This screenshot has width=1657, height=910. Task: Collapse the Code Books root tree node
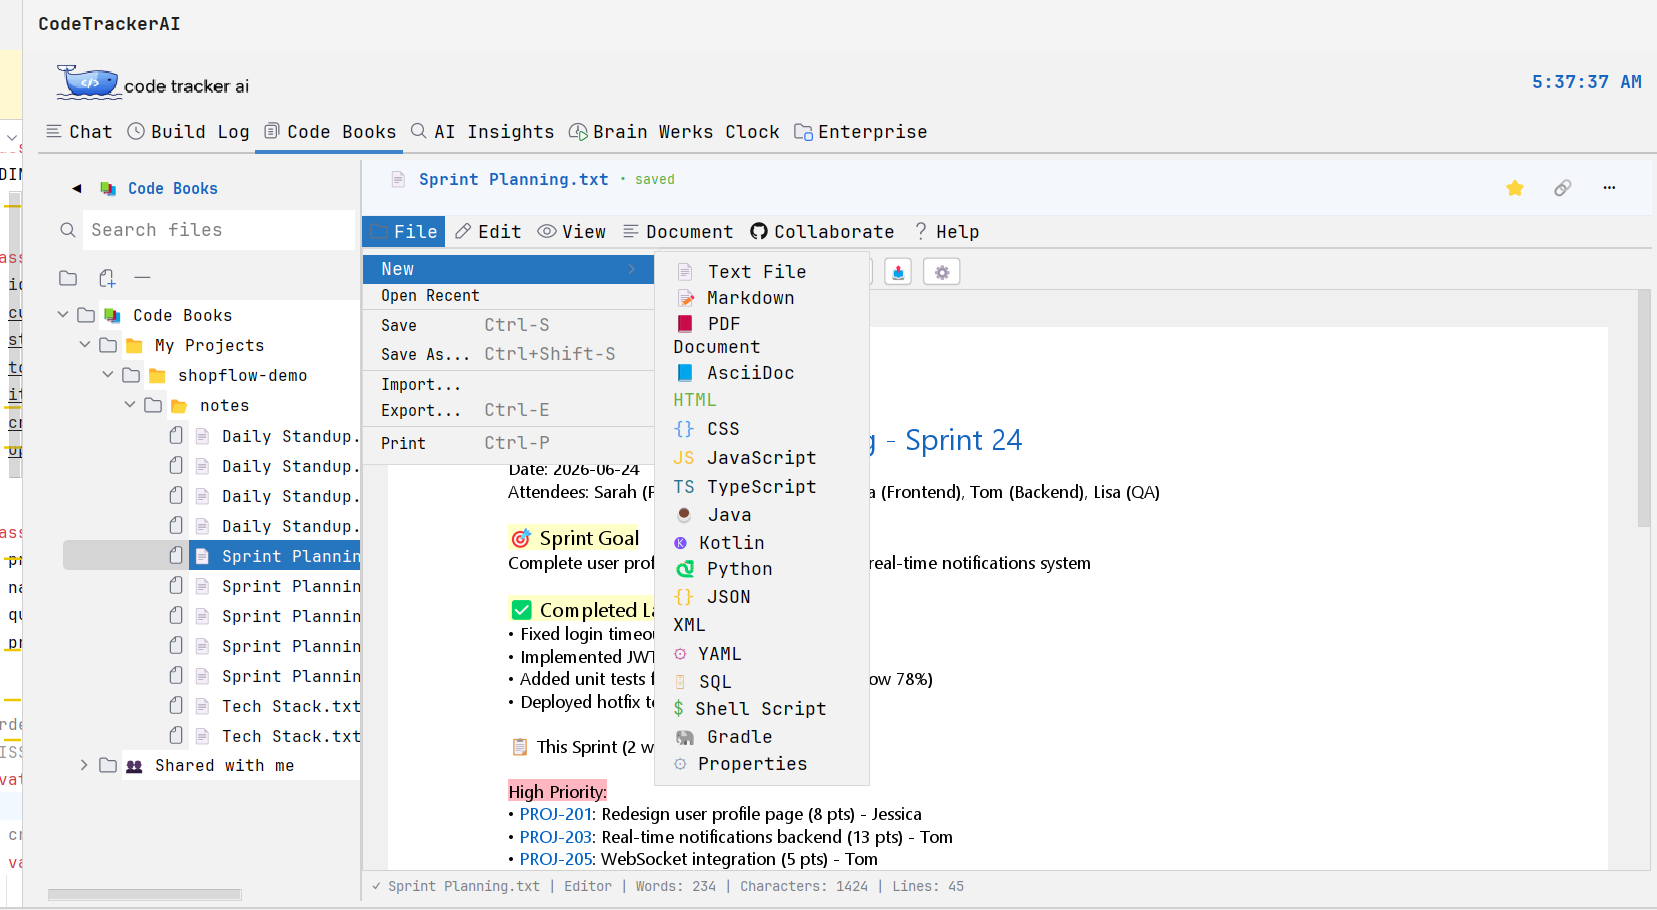63,315
